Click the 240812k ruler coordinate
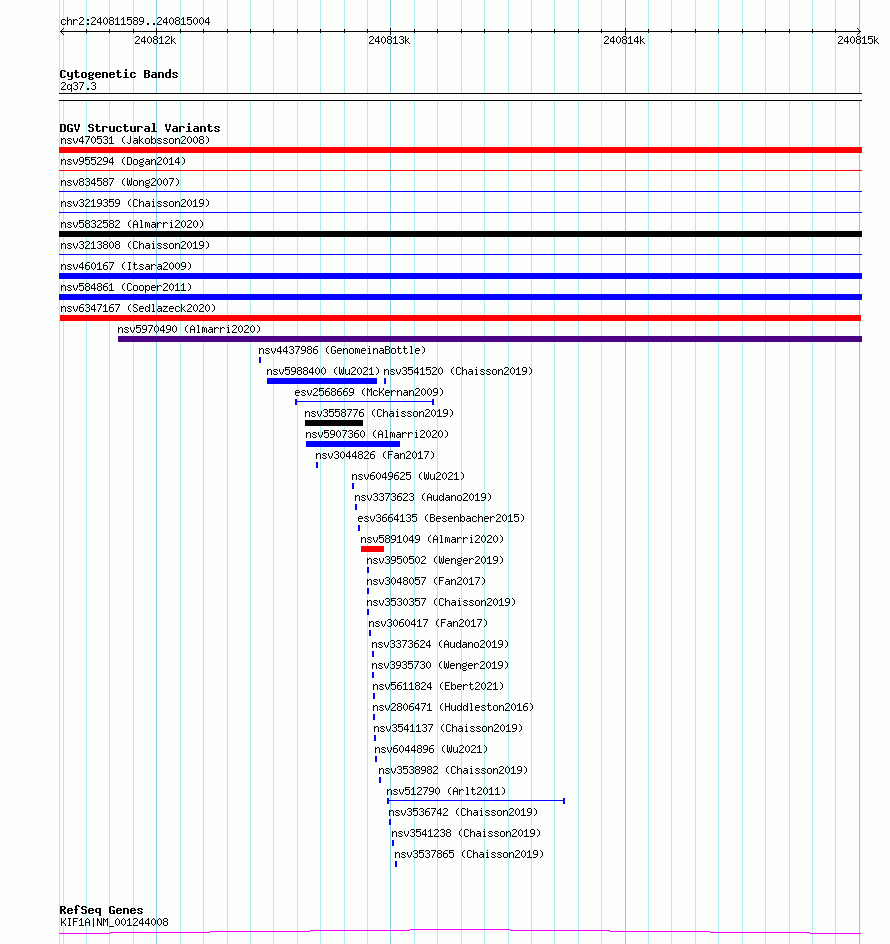 tap(155, 40)
